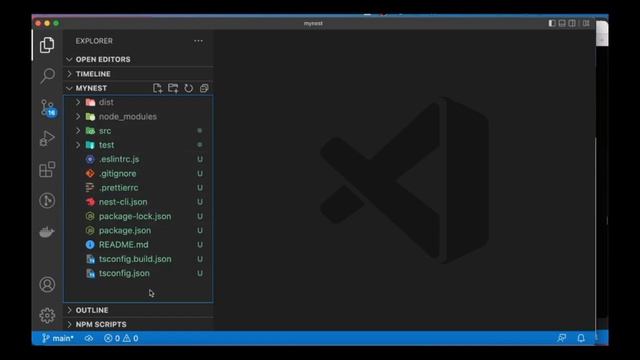Open the Search view in activity bar
Image resolution: width=640 pixels, height=360 pixels.
[47, 76]
